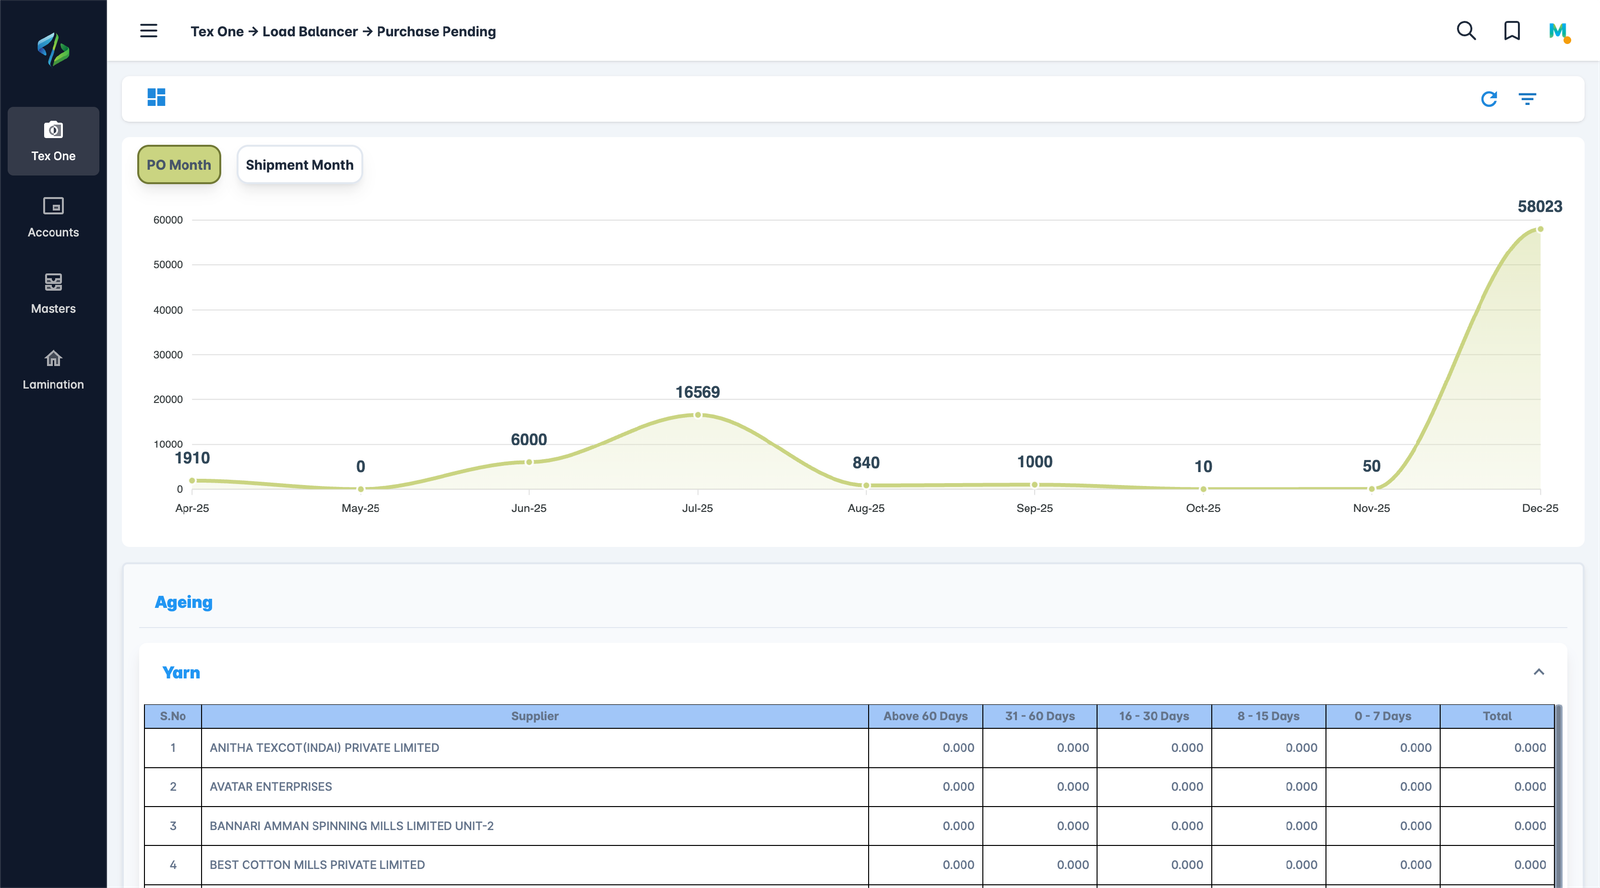The width and height of the screenshot is (1600, 888).
Task: Select the AVATAR ENTERPRISES supplier row
Action: coord(271,787)
